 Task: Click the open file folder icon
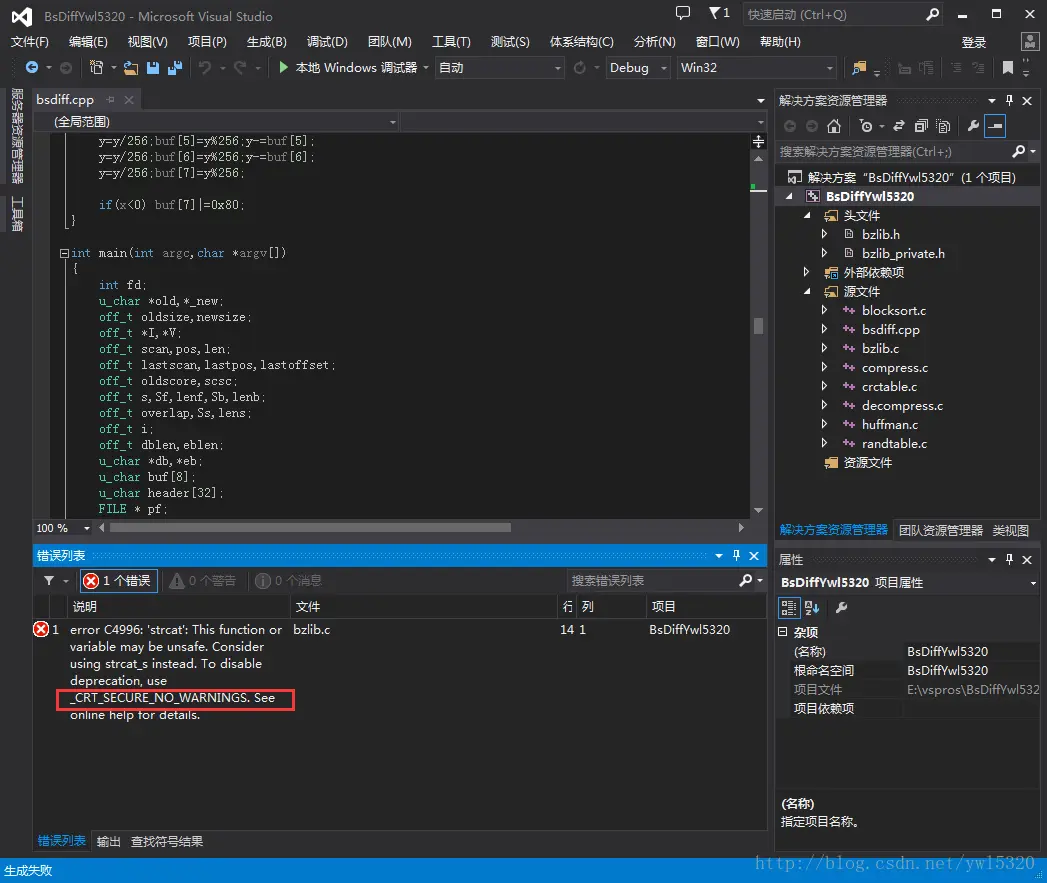131,67
